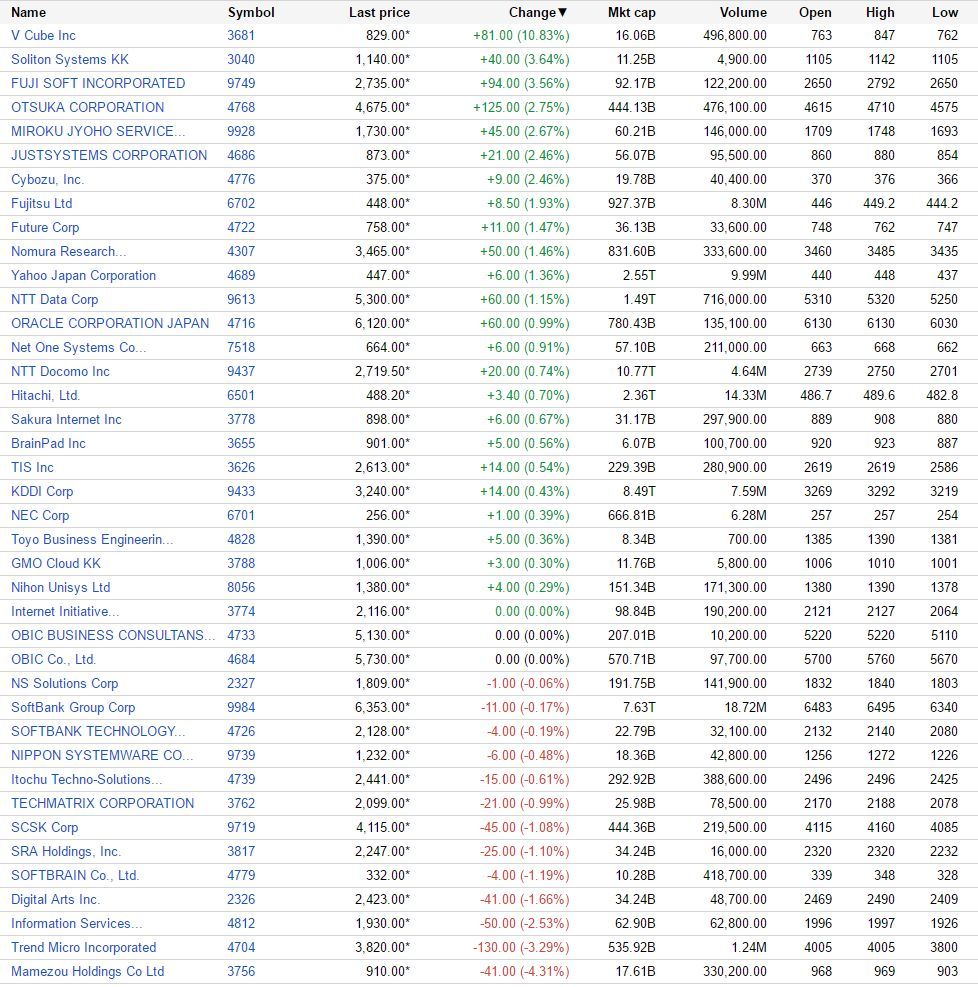Image resolution: width=978 pixels, height=987 pixels.
Task: Sort table by Symbol column header
Action: point(251,13)
